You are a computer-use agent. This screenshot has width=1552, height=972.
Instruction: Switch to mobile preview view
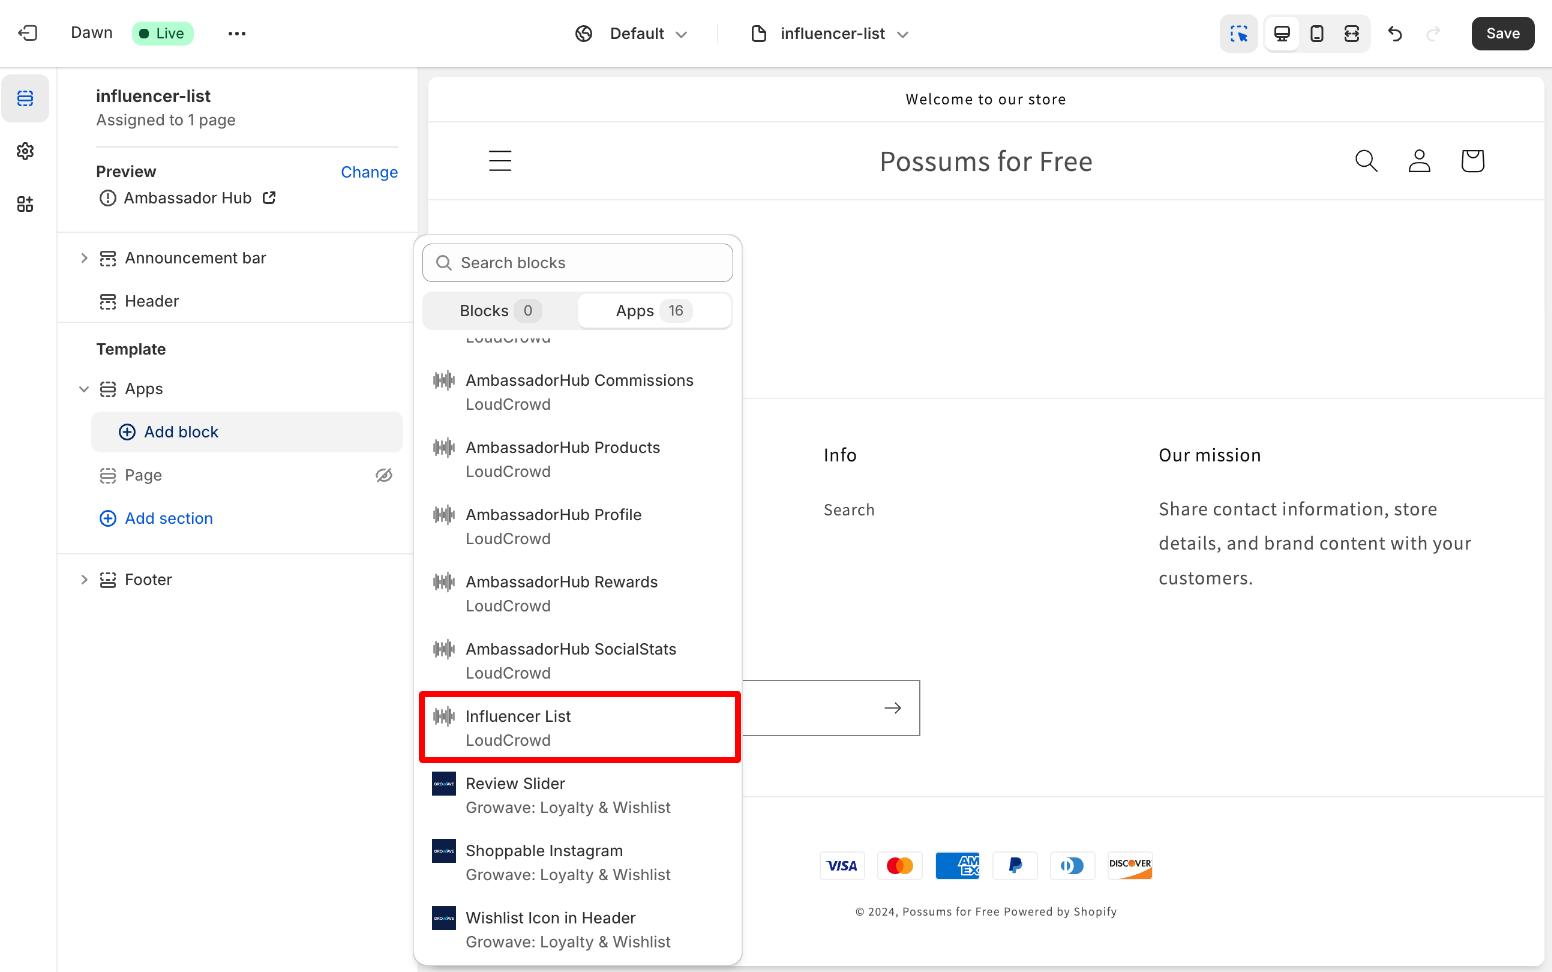click(1317, 34)
